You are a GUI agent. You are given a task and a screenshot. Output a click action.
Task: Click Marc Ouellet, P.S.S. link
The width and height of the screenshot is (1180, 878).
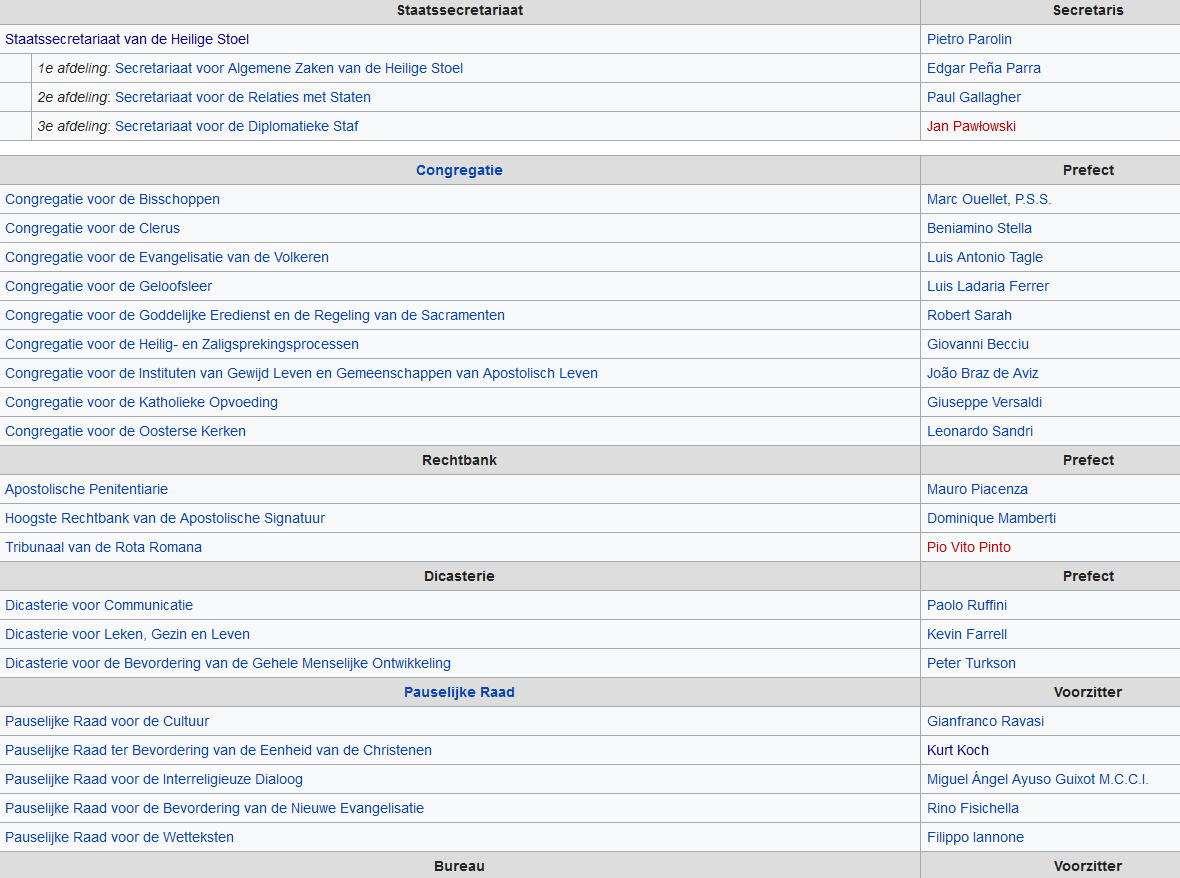988,199
